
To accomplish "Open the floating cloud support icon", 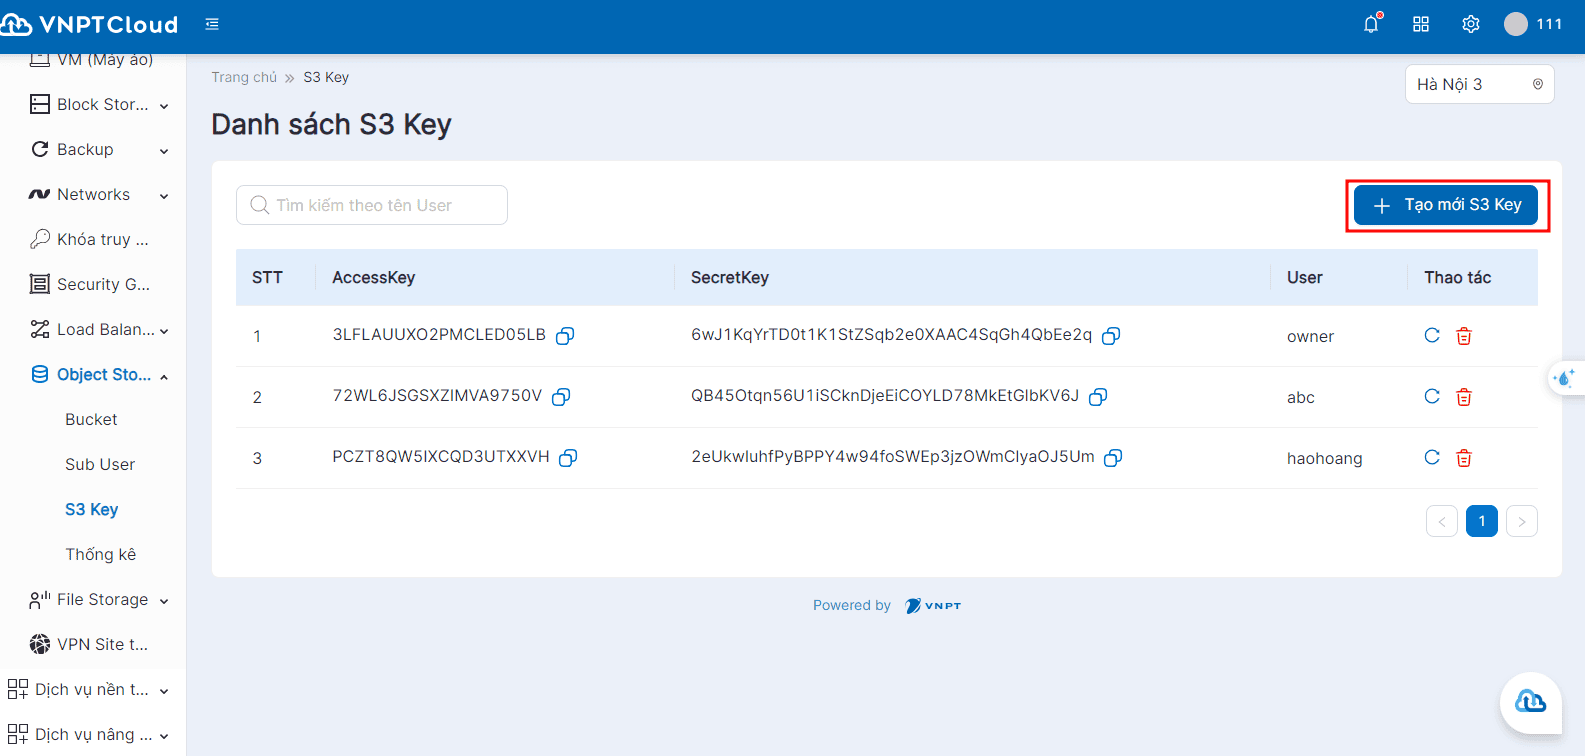I will pyautogui.click(x=1531, y=702).
